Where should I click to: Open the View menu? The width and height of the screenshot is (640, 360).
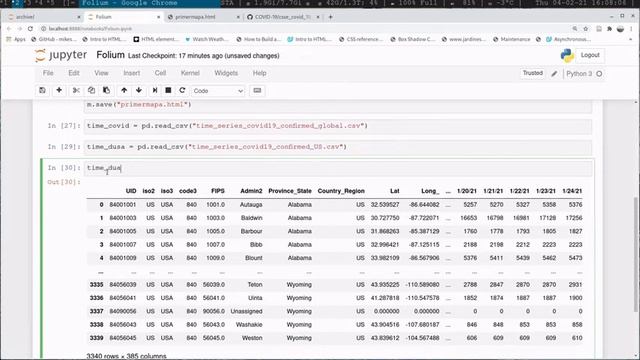point(101,73)
